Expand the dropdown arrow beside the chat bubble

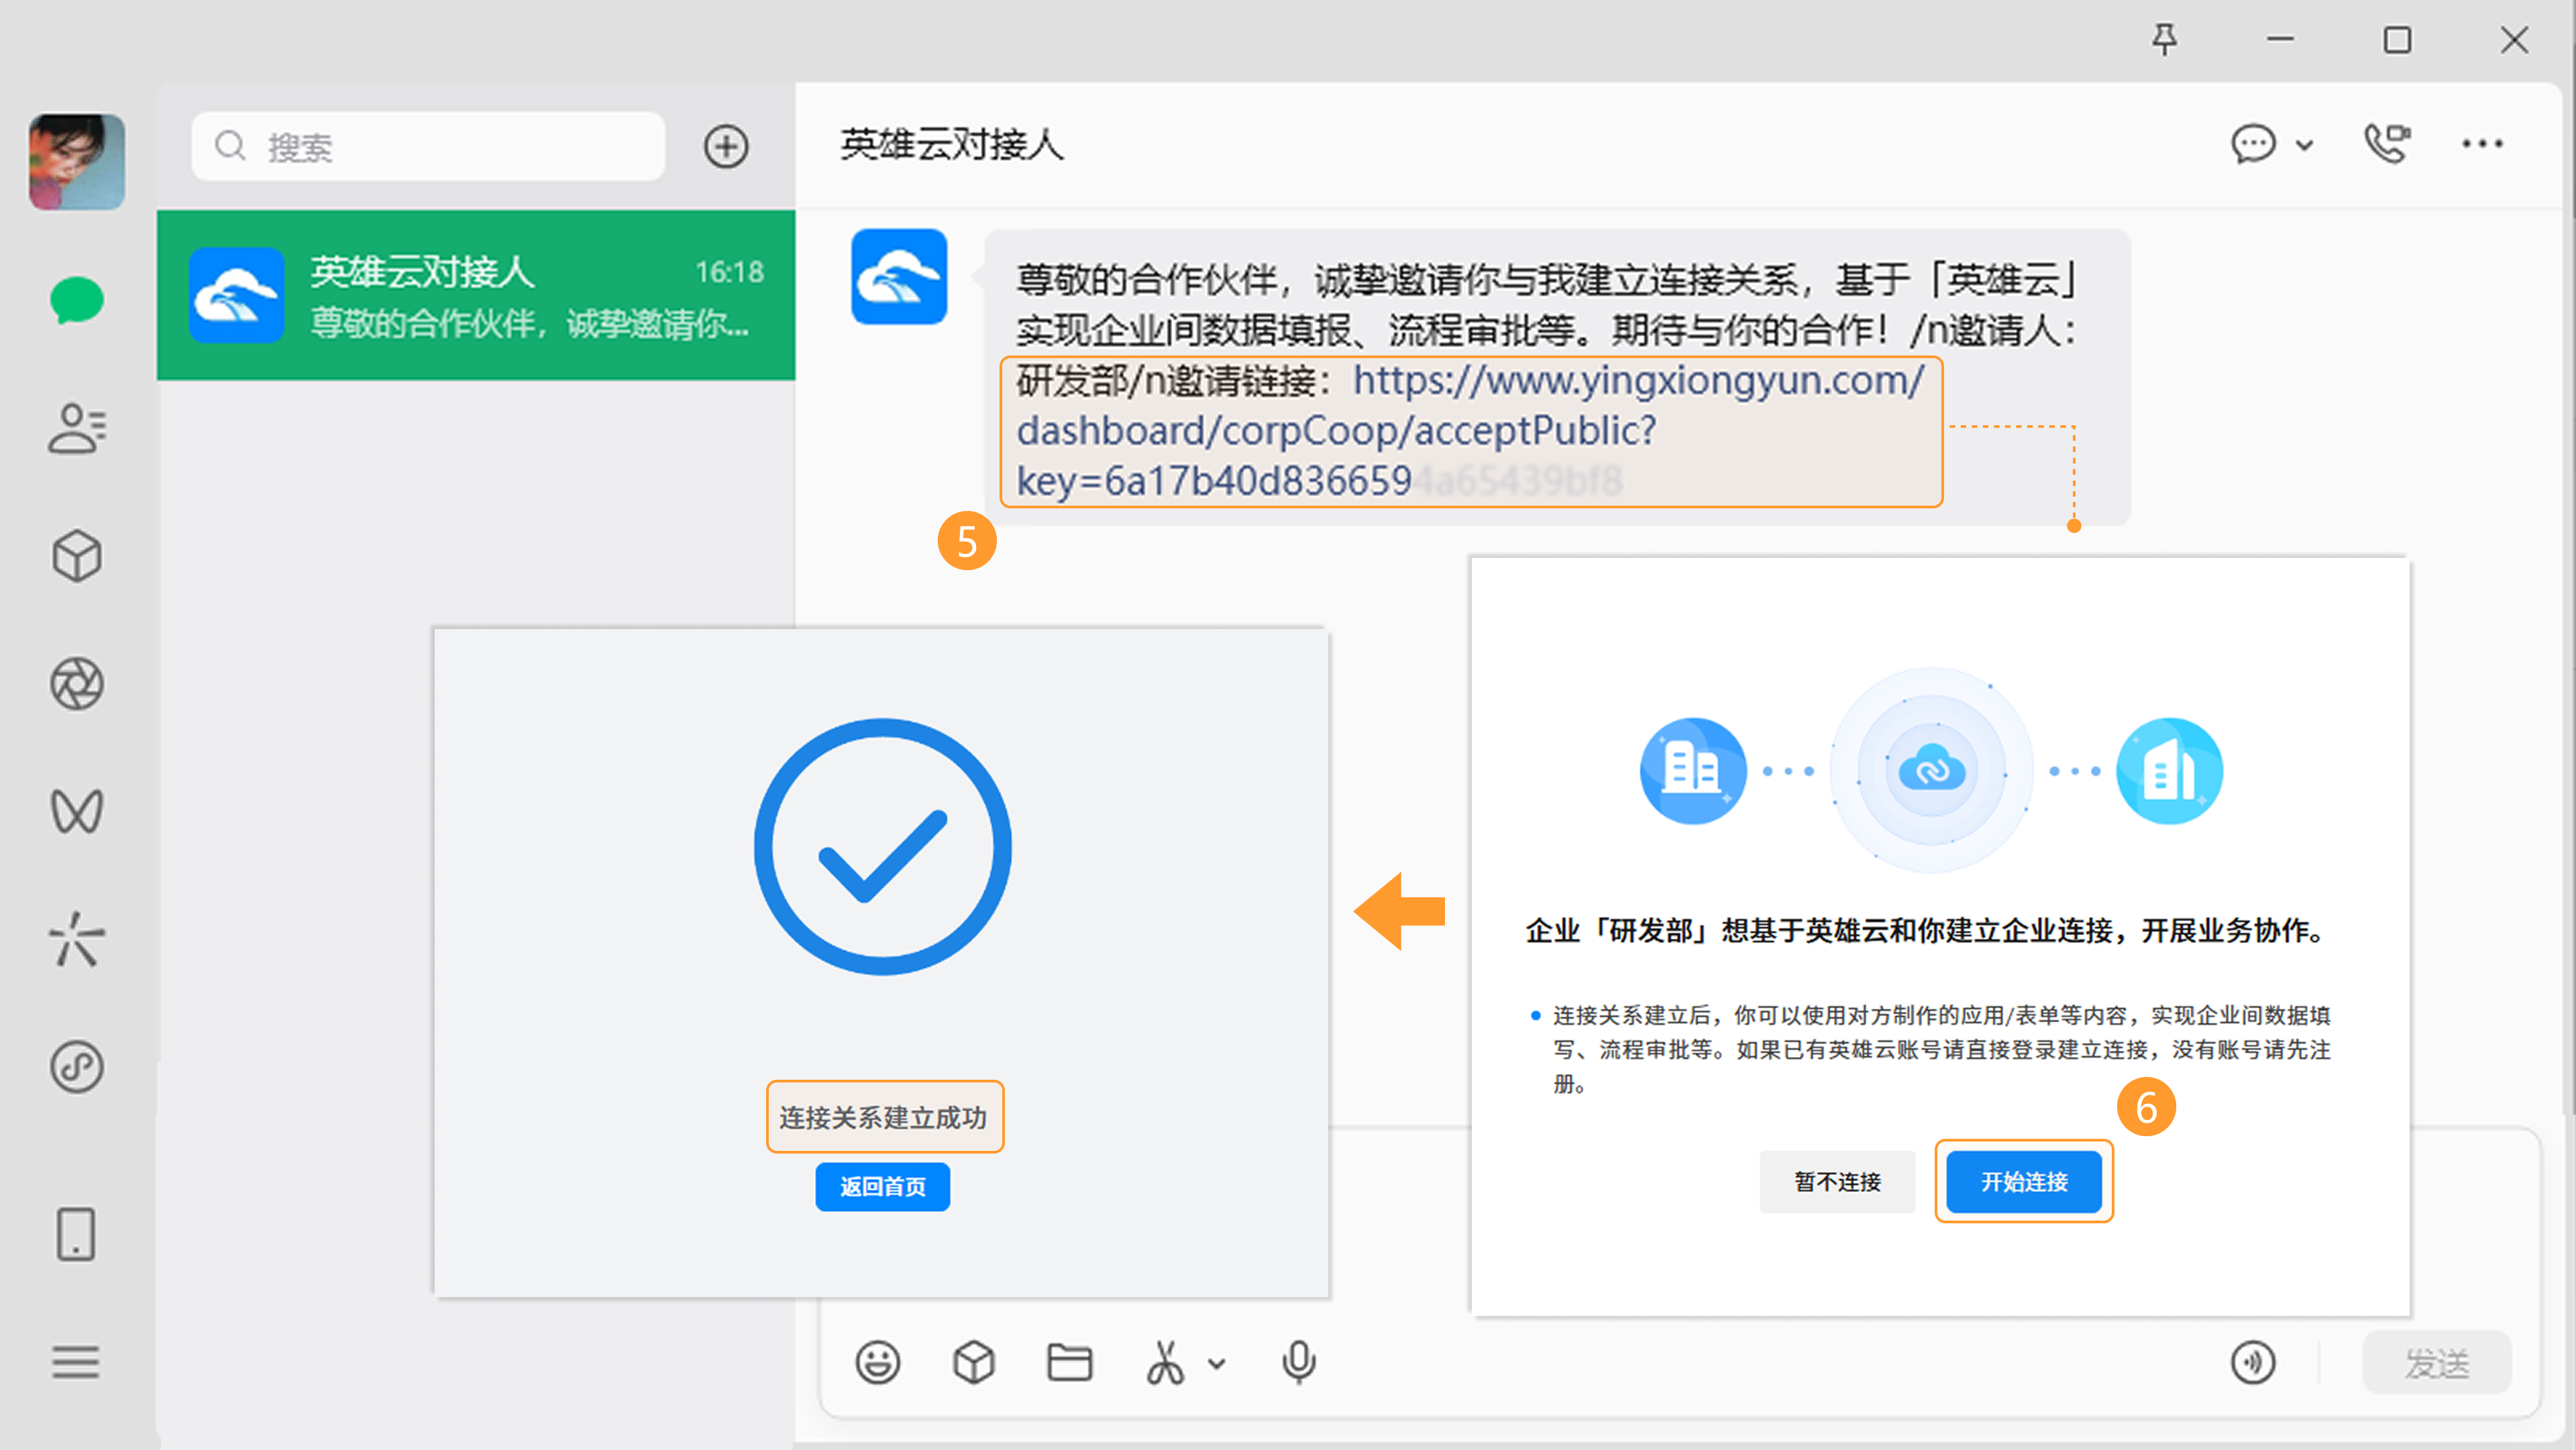click(x=2305, y=145)
